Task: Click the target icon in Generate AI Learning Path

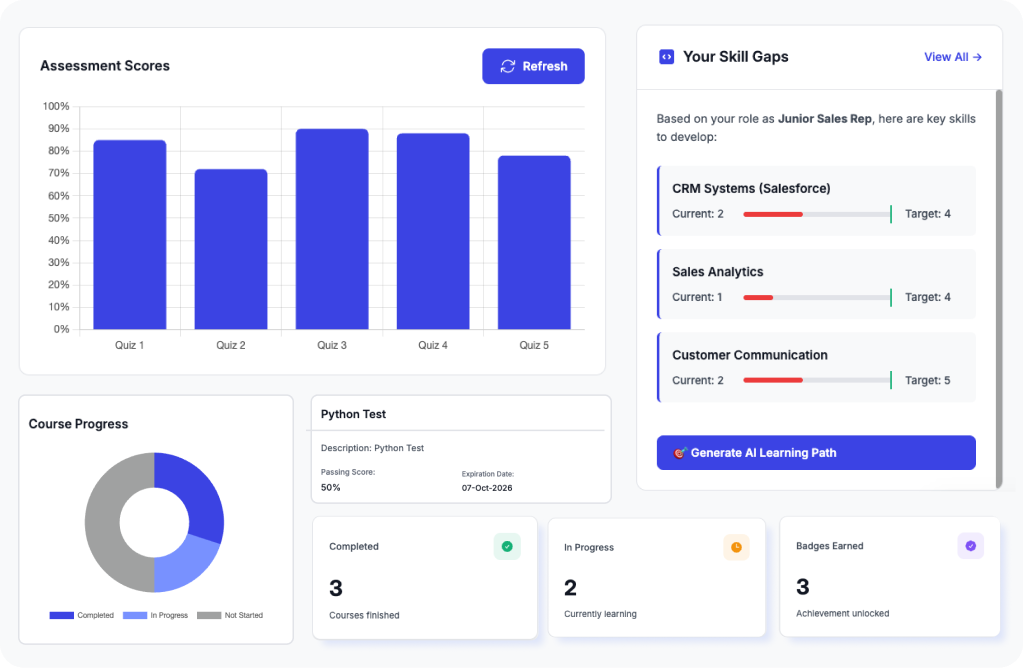Action: pos(680,453)
